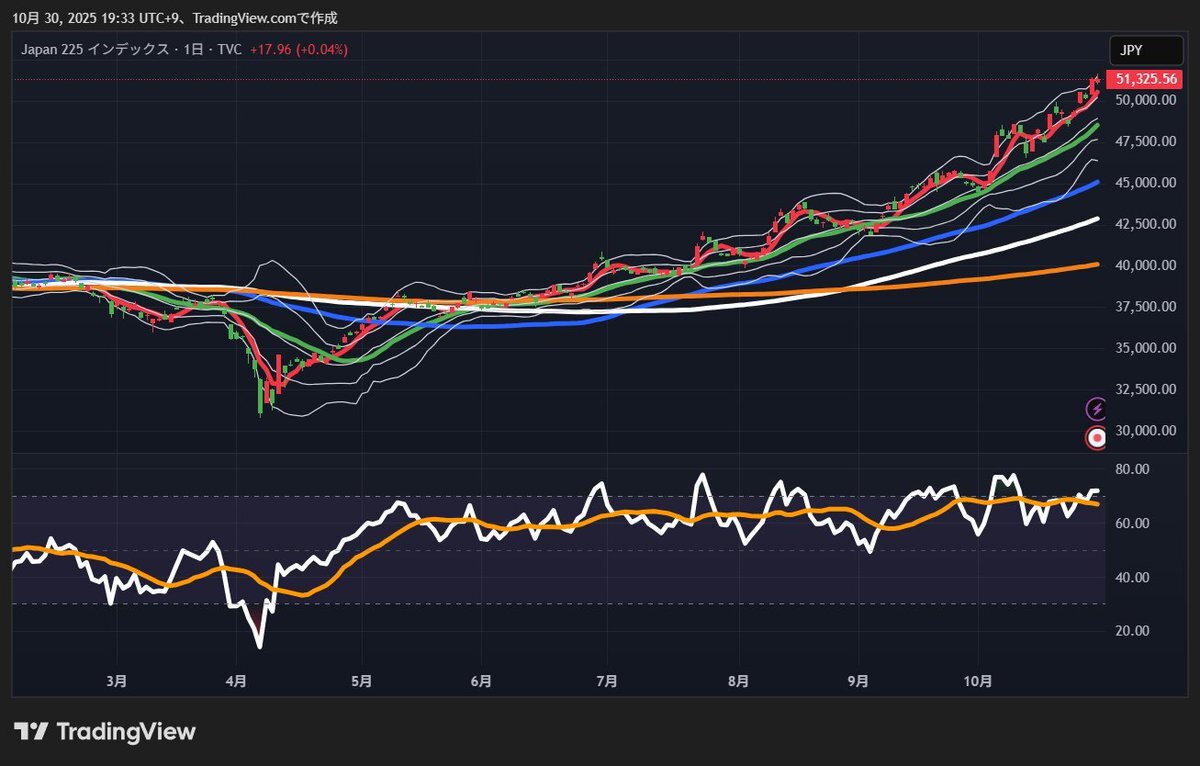
Task: Click the right end of the thick white moving average
Action: pos(1096,219)
